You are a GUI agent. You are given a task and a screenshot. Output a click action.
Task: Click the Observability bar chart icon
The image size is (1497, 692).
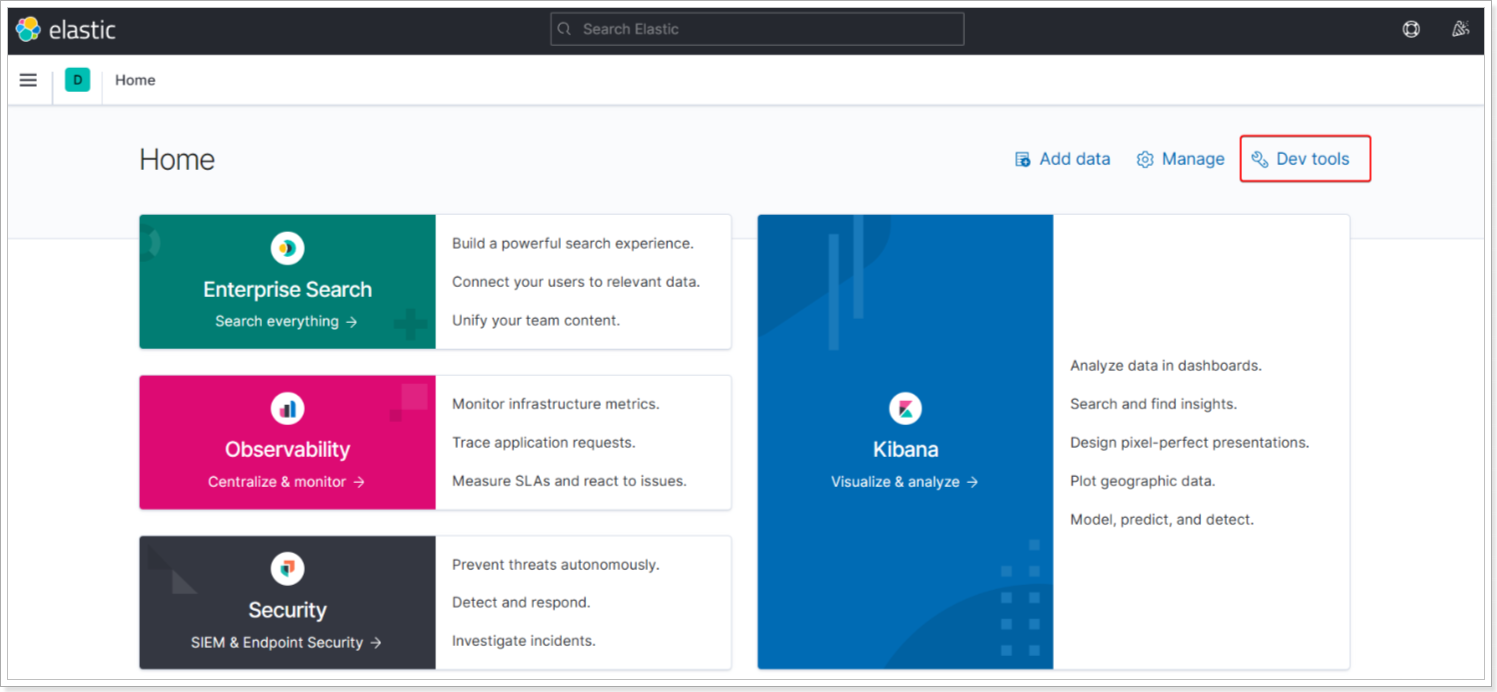(x=287, y=408)
